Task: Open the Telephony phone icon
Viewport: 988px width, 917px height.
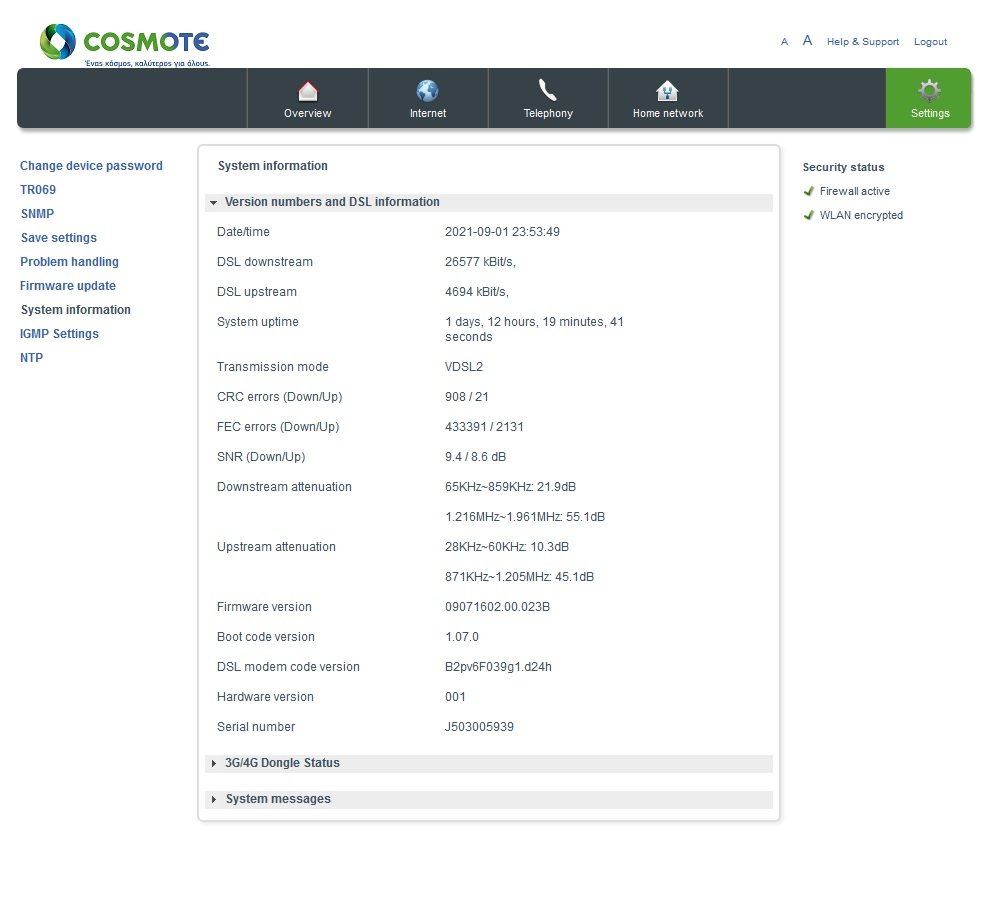Action: coord(548,91)
